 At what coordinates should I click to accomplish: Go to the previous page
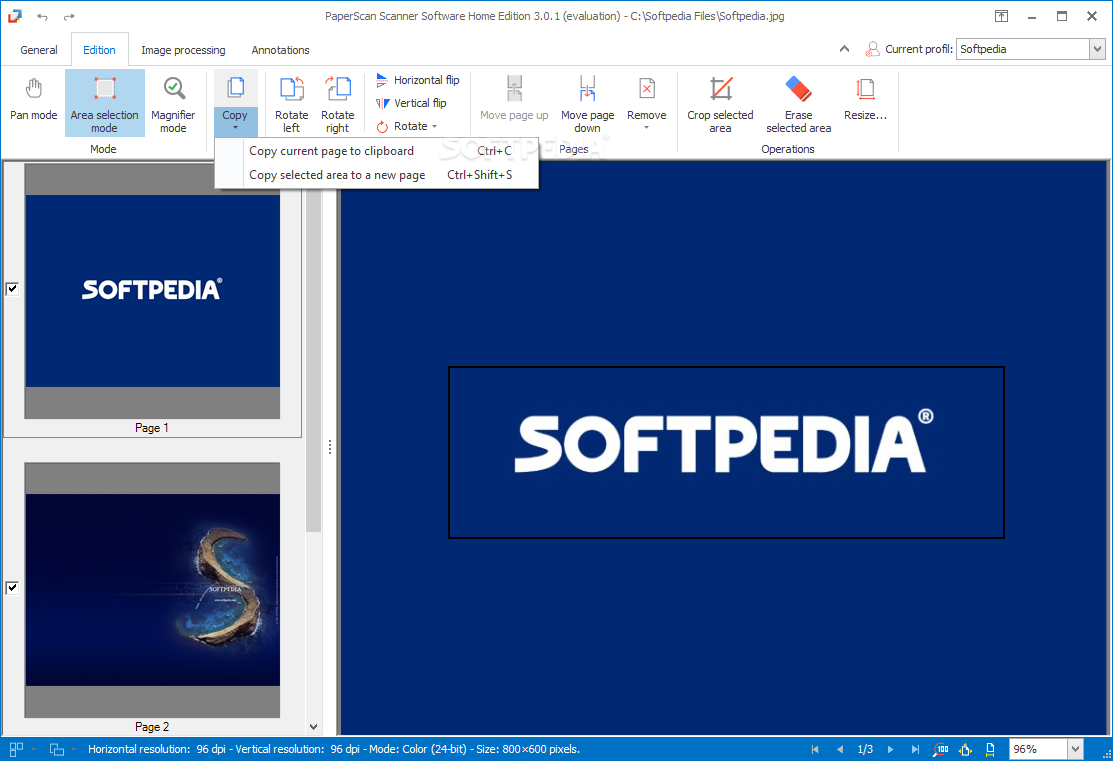pos(840,749)
